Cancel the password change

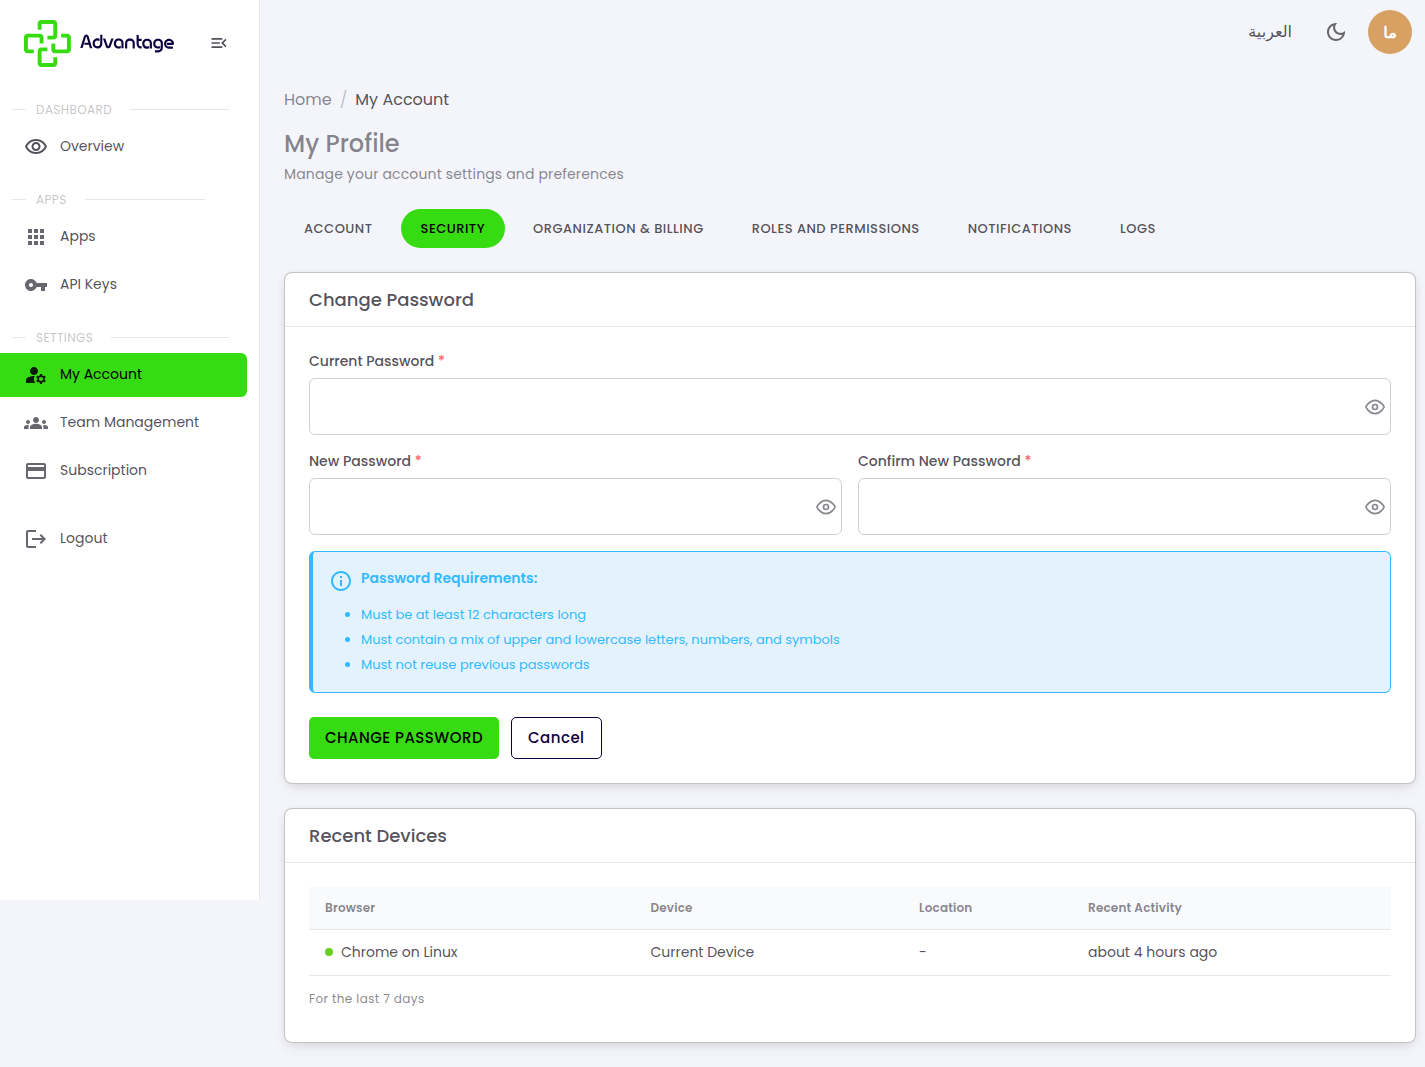[556, 738]
